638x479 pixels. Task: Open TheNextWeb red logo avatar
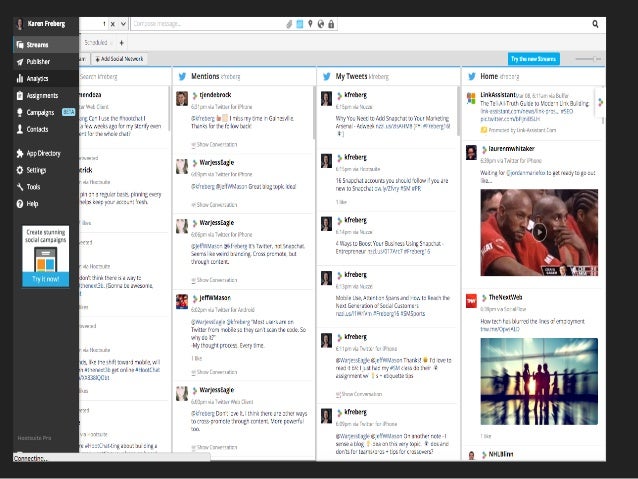click(x=471, y=301)
